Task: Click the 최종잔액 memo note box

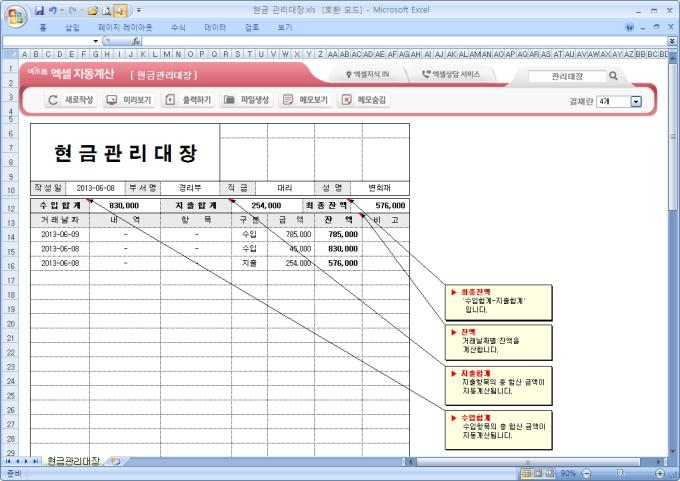Action: (499, 303)
